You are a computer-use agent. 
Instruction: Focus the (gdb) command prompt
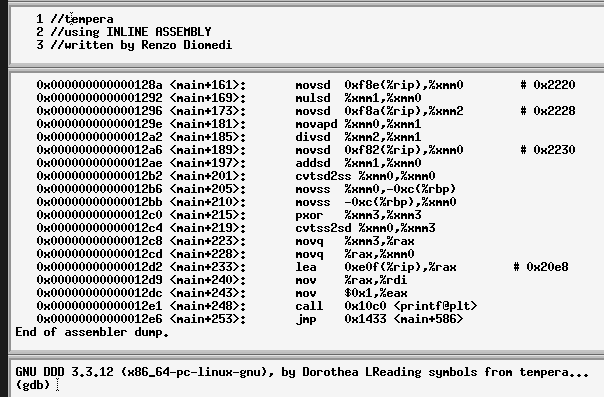(33, 385)
